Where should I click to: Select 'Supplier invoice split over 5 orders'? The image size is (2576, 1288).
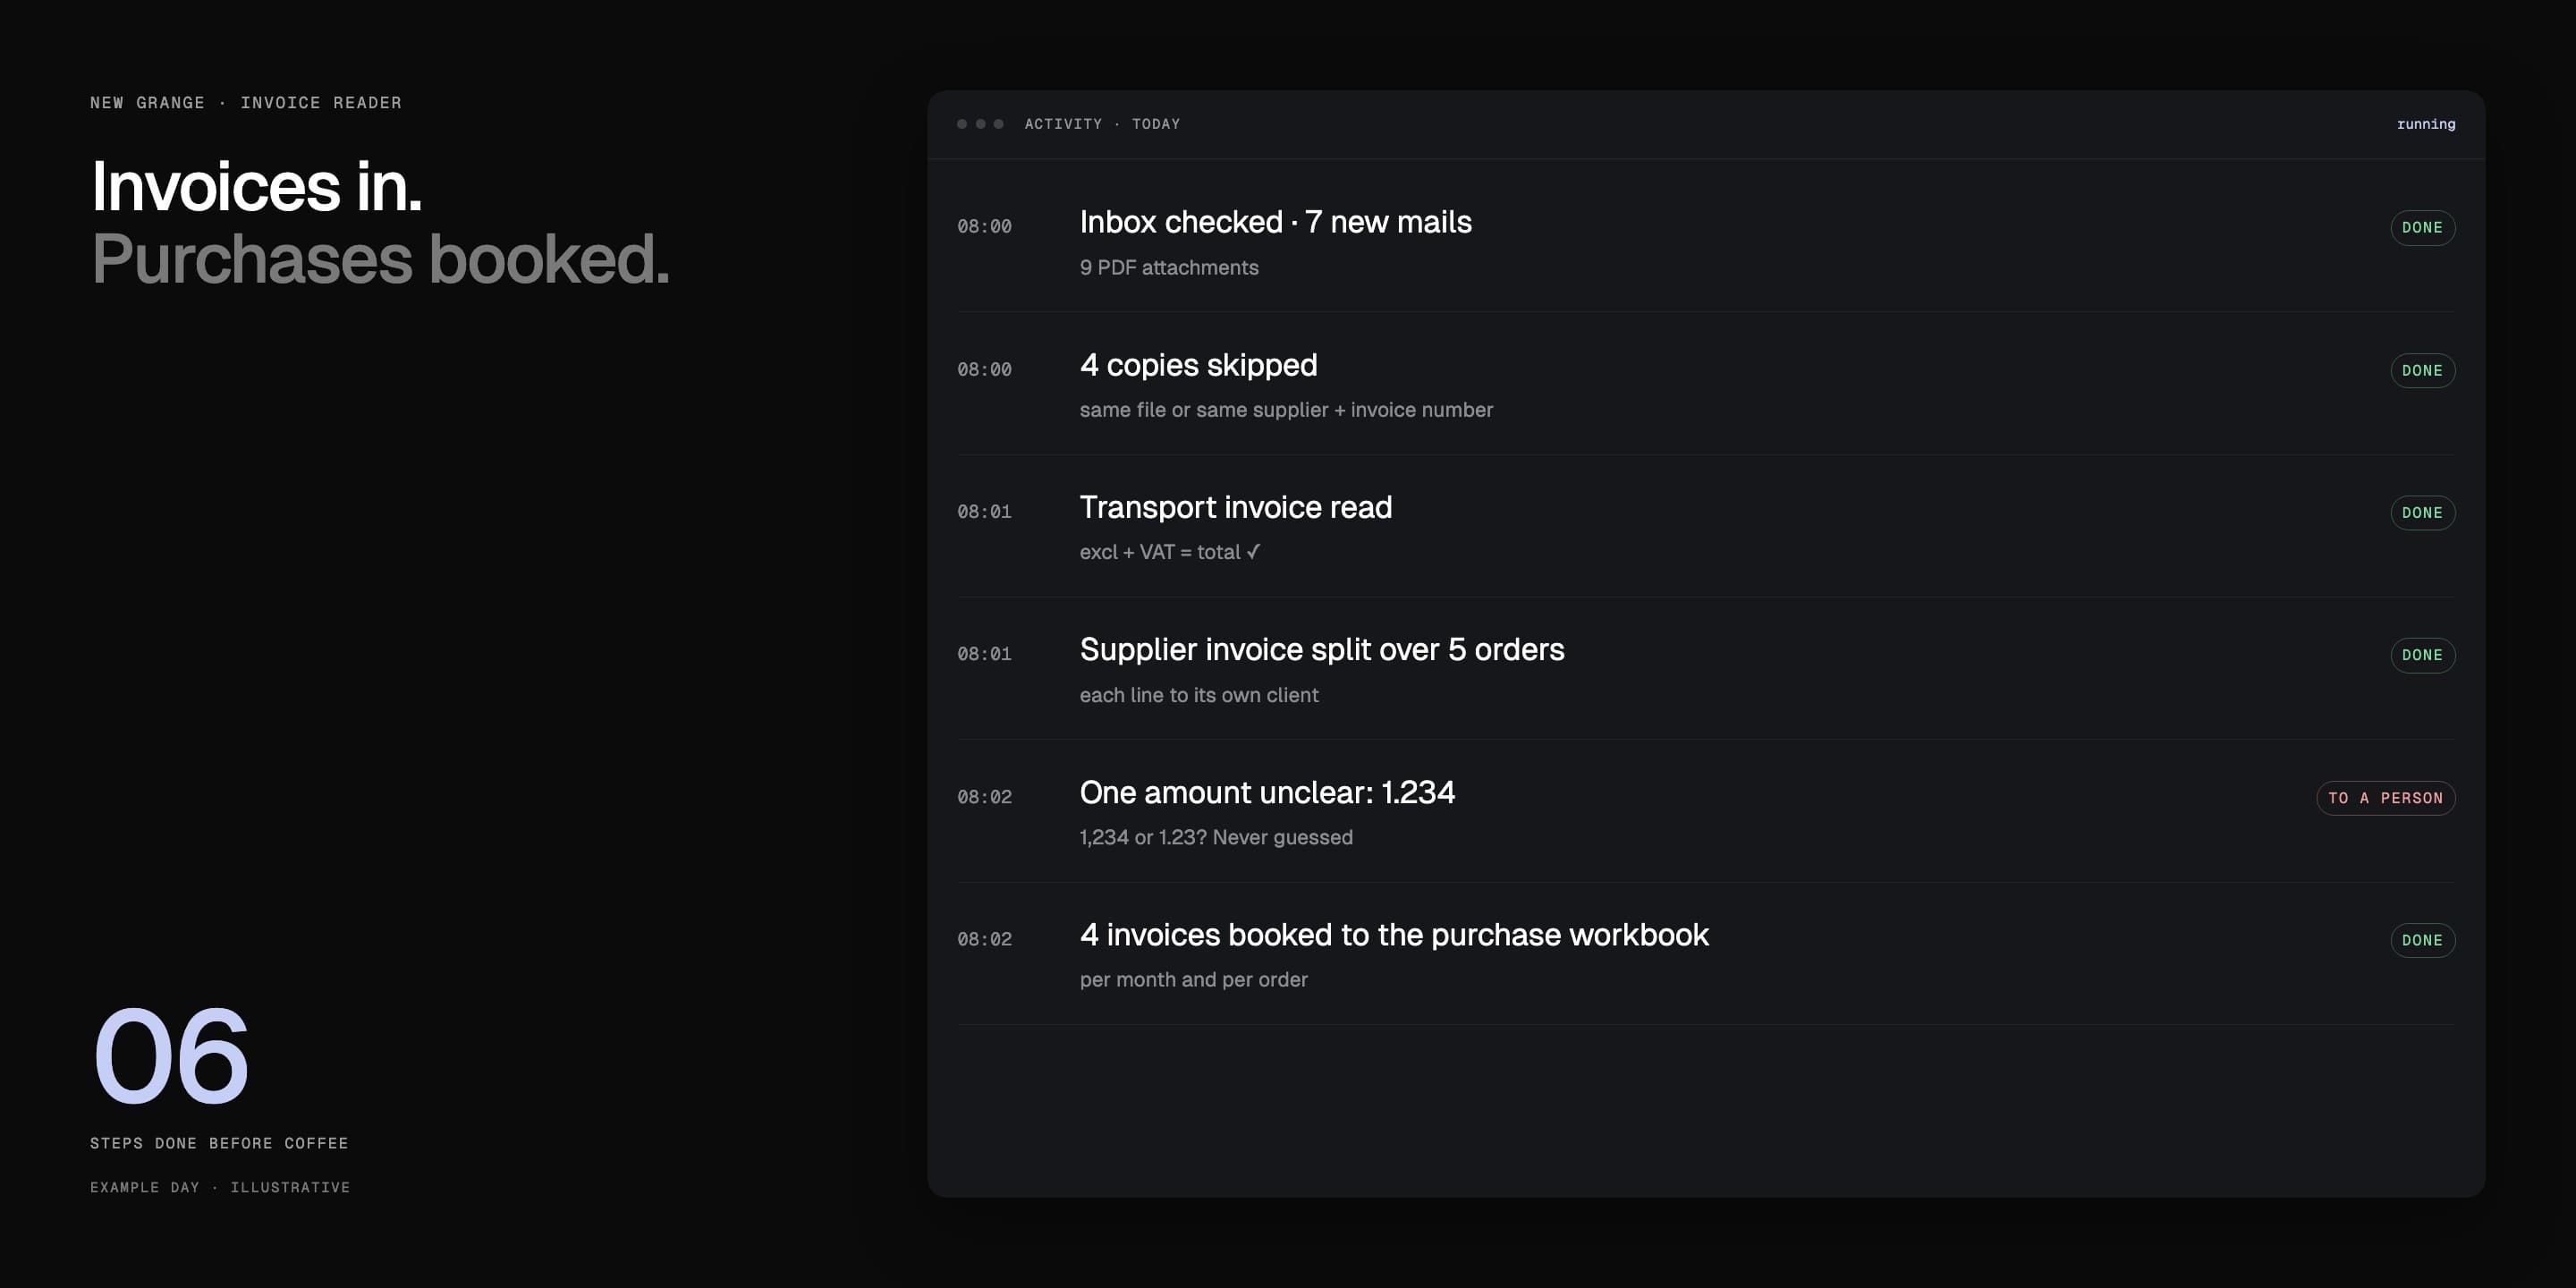1322,650
